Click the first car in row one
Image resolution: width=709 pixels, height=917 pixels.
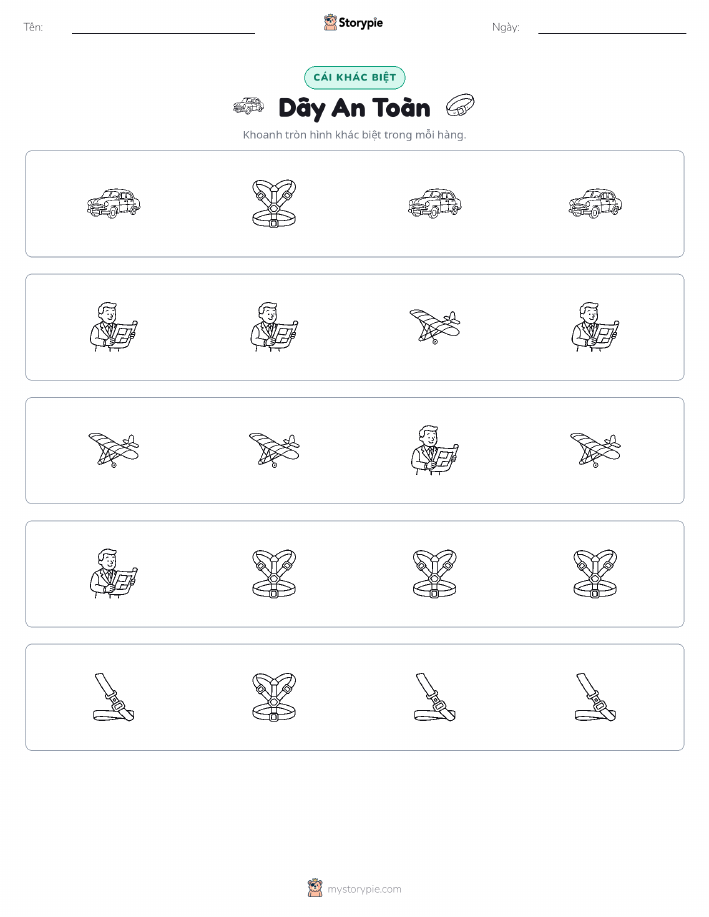pos(113,204)
